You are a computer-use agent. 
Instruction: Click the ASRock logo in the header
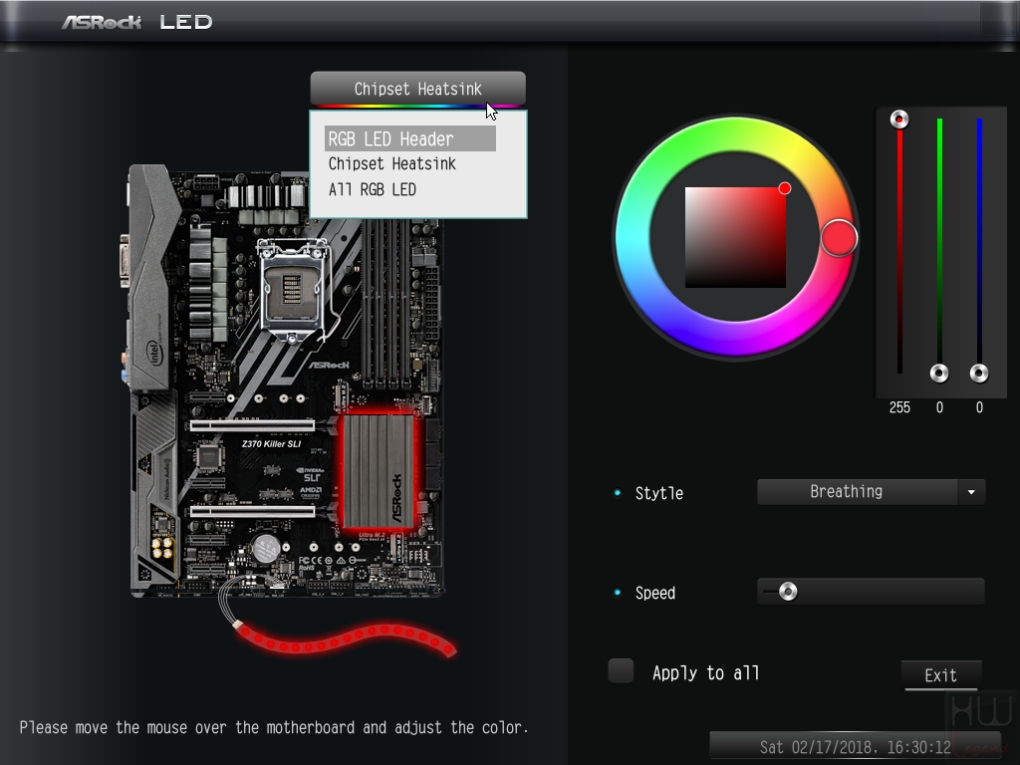(101, 22)
